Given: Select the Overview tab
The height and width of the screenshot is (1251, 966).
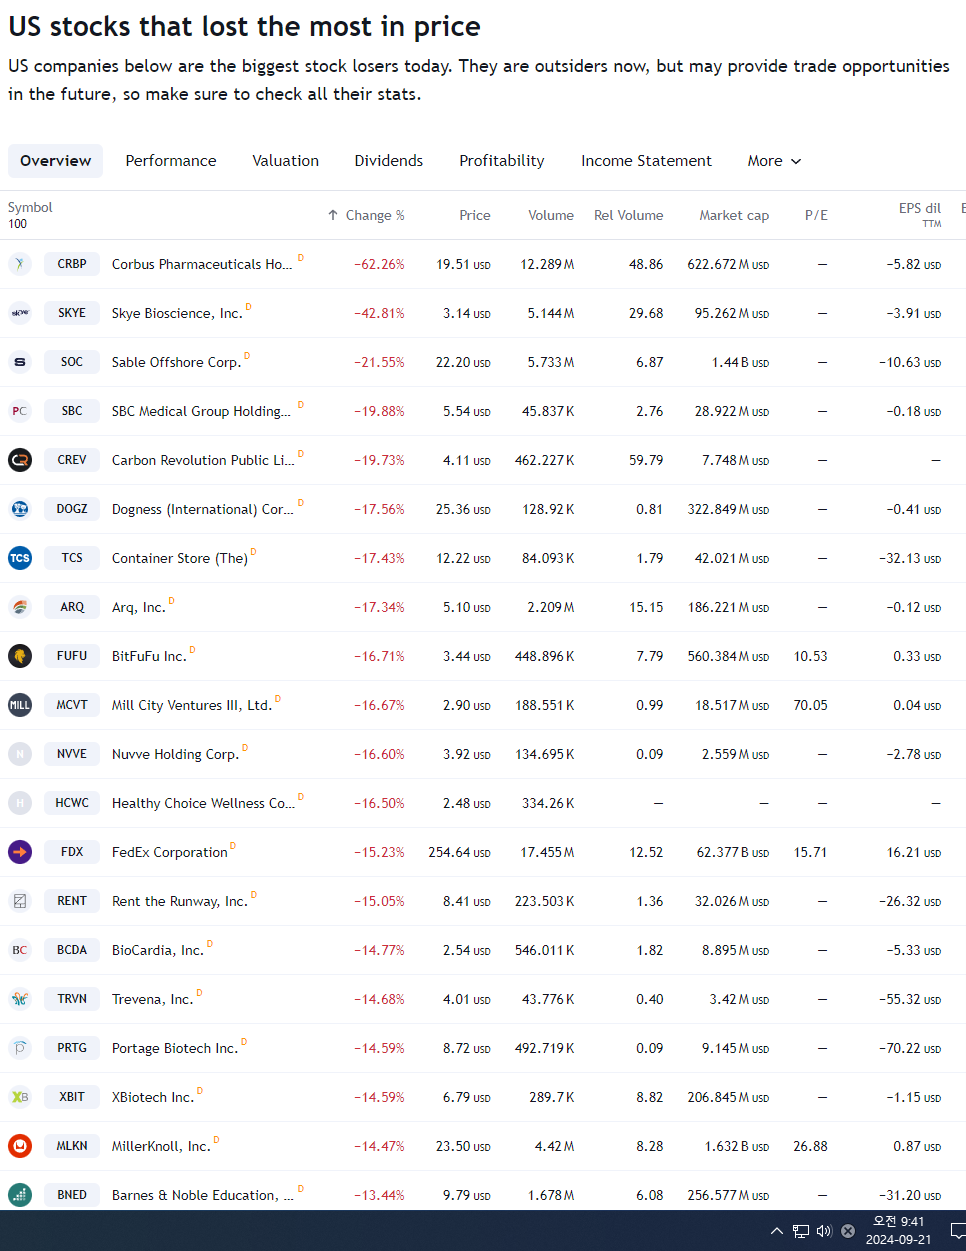Looking at the screenshot, I should [x=55, y=161].
